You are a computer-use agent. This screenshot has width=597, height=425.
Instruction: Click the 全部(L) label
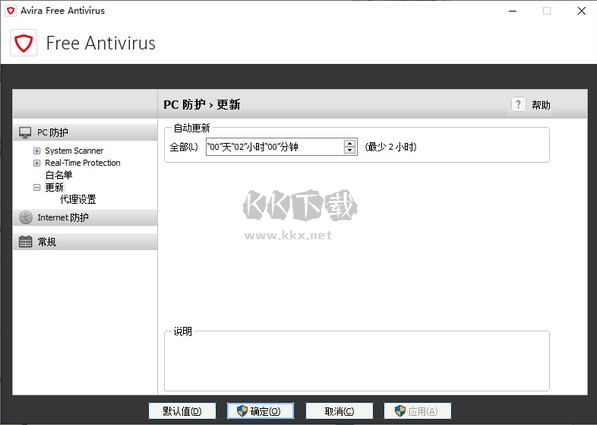[184, 147]
